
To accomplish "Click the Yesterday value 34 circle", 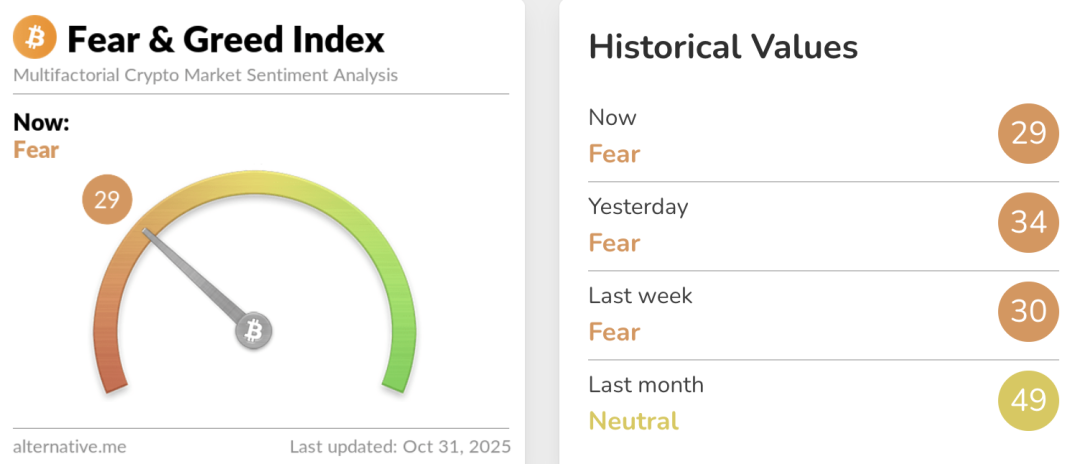I will 1028,222.
